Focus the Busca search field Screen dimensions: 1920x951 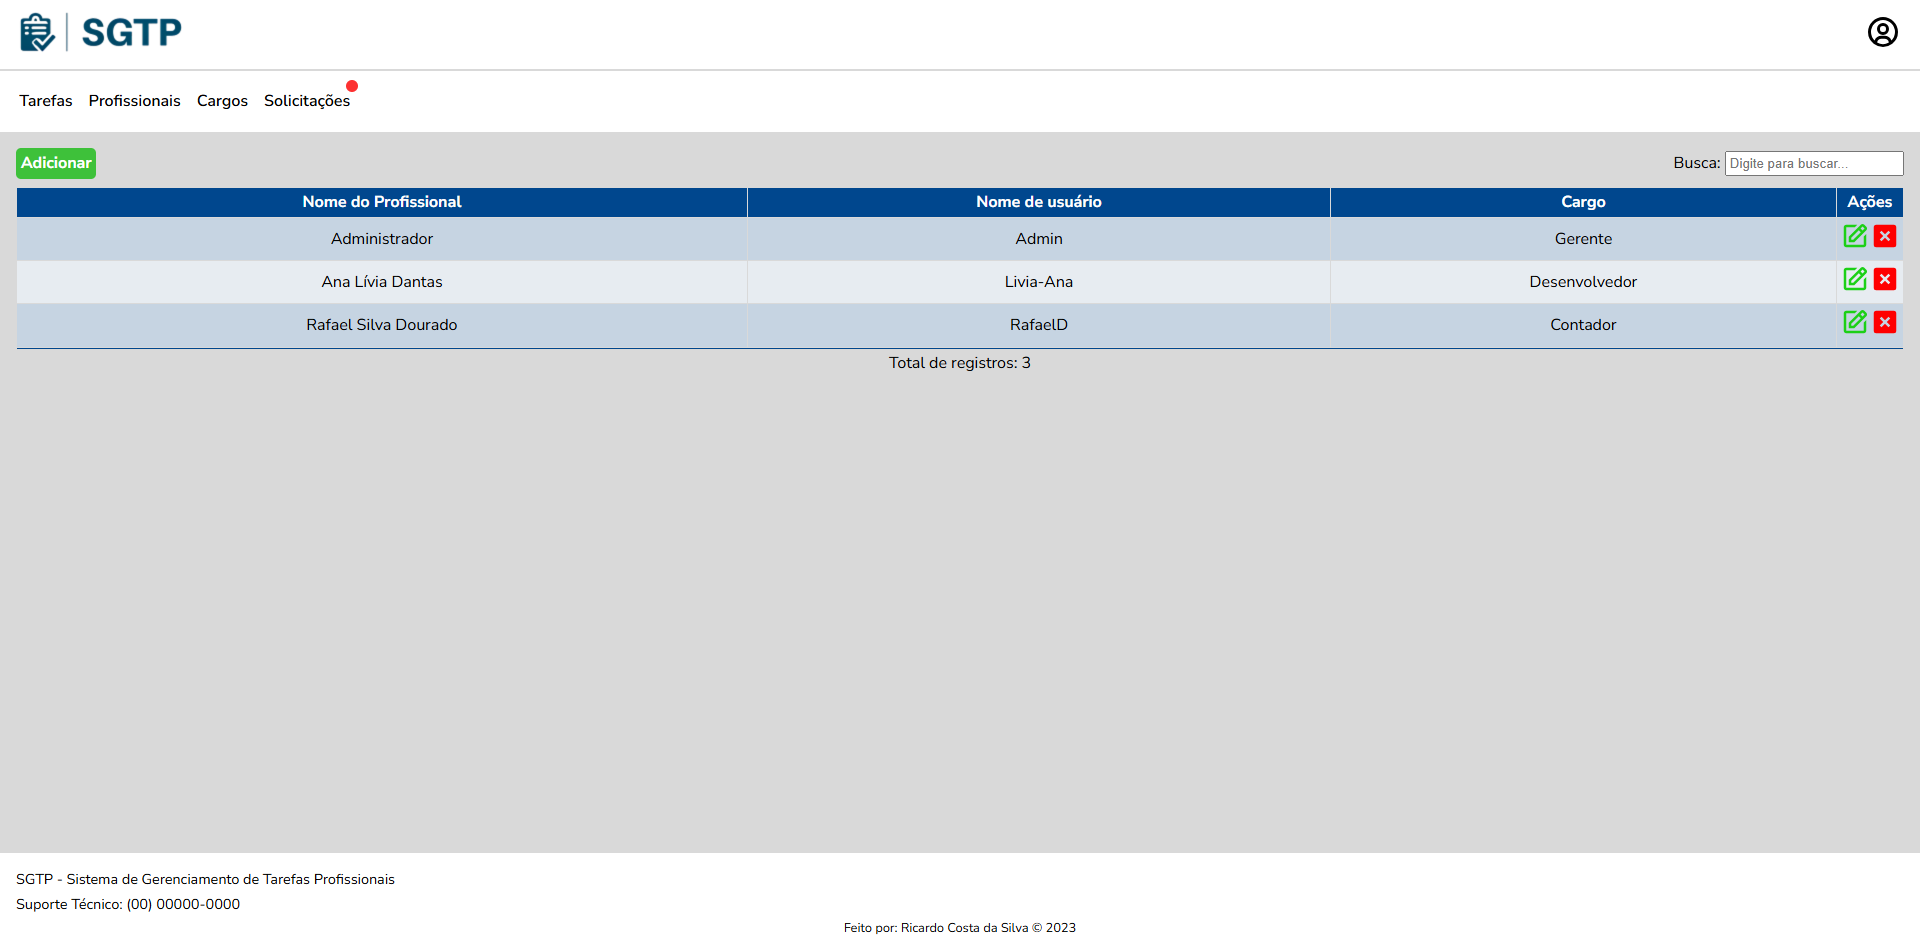(x=1813, y=164)
